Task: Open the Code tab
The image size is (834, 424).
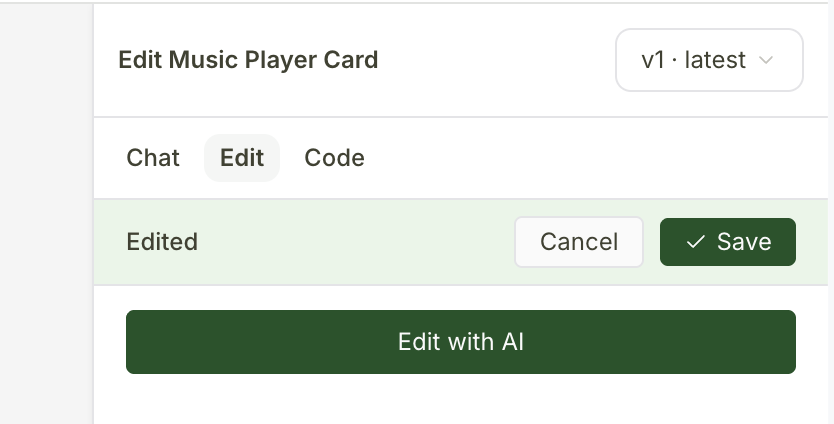Action: point(334,158)
